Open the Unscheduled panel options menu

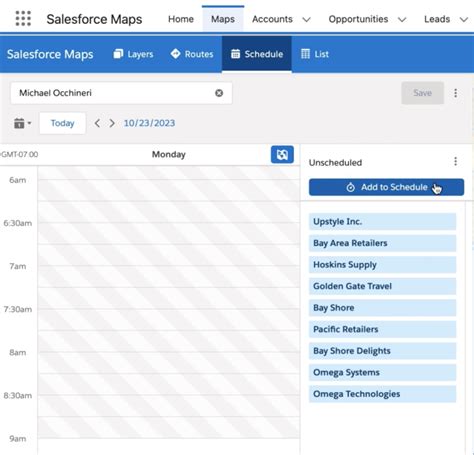(455, 162)
